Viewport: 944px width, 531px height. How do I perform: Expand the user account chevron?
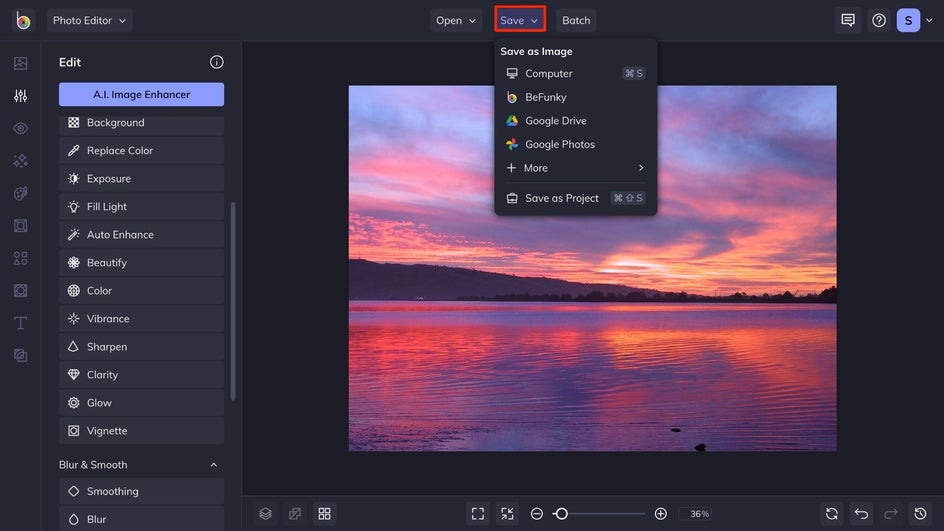click(x=929, y=20)
